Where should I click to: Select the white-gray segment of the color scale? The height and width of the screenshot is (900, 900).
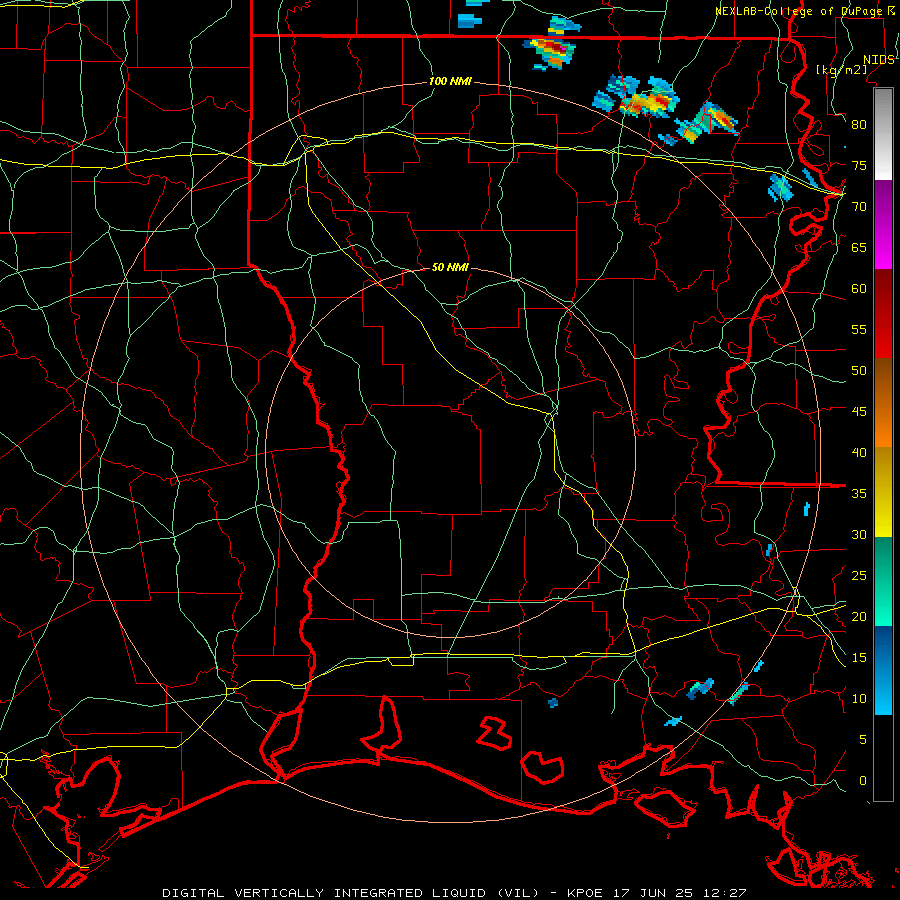click(x=883, y=134)
